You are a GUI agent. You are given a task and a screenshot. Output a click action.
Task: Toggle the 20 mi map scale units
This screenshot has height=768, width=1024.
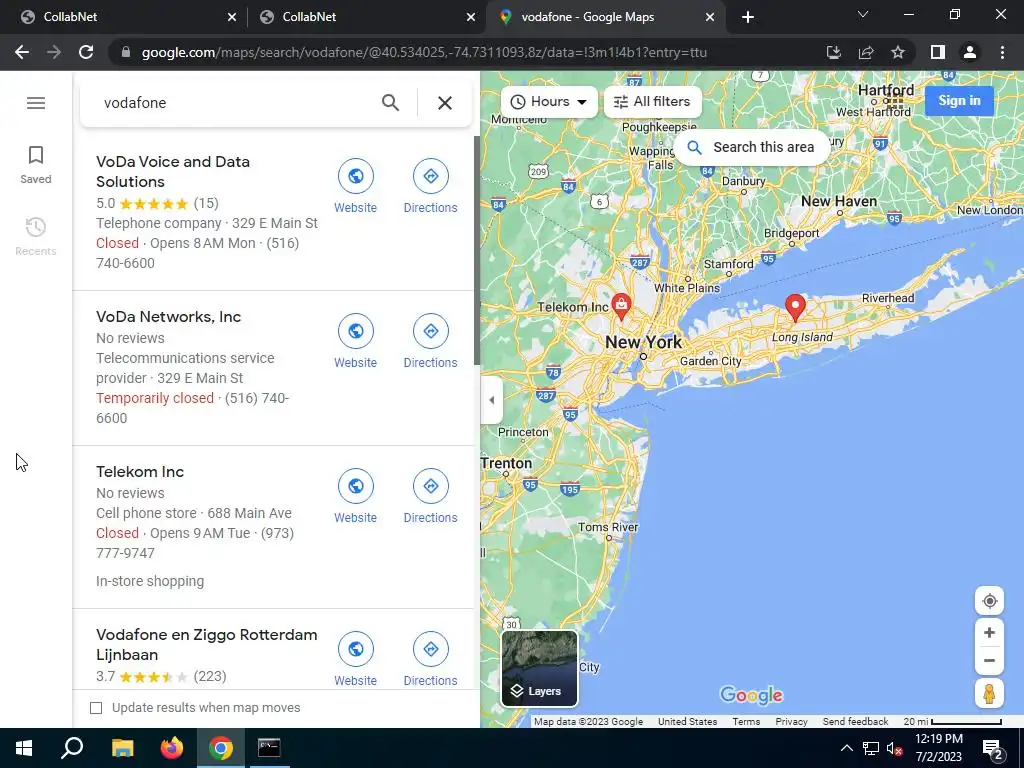tap(952, 722)
